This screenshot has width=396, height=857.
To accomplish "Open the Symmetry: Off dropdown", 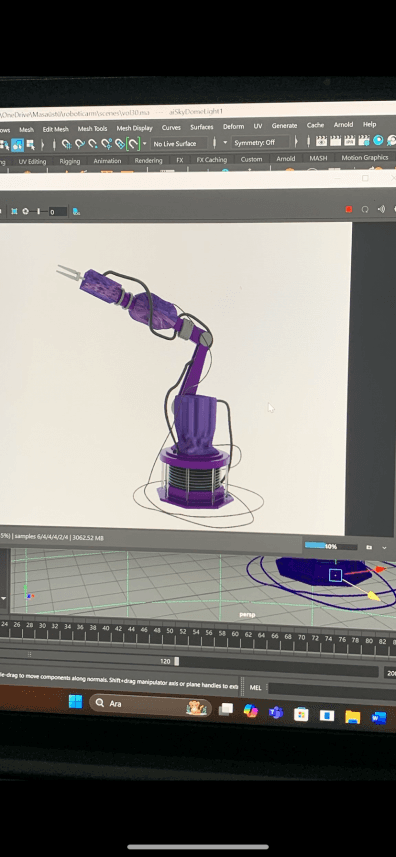I will click(260, 142).
